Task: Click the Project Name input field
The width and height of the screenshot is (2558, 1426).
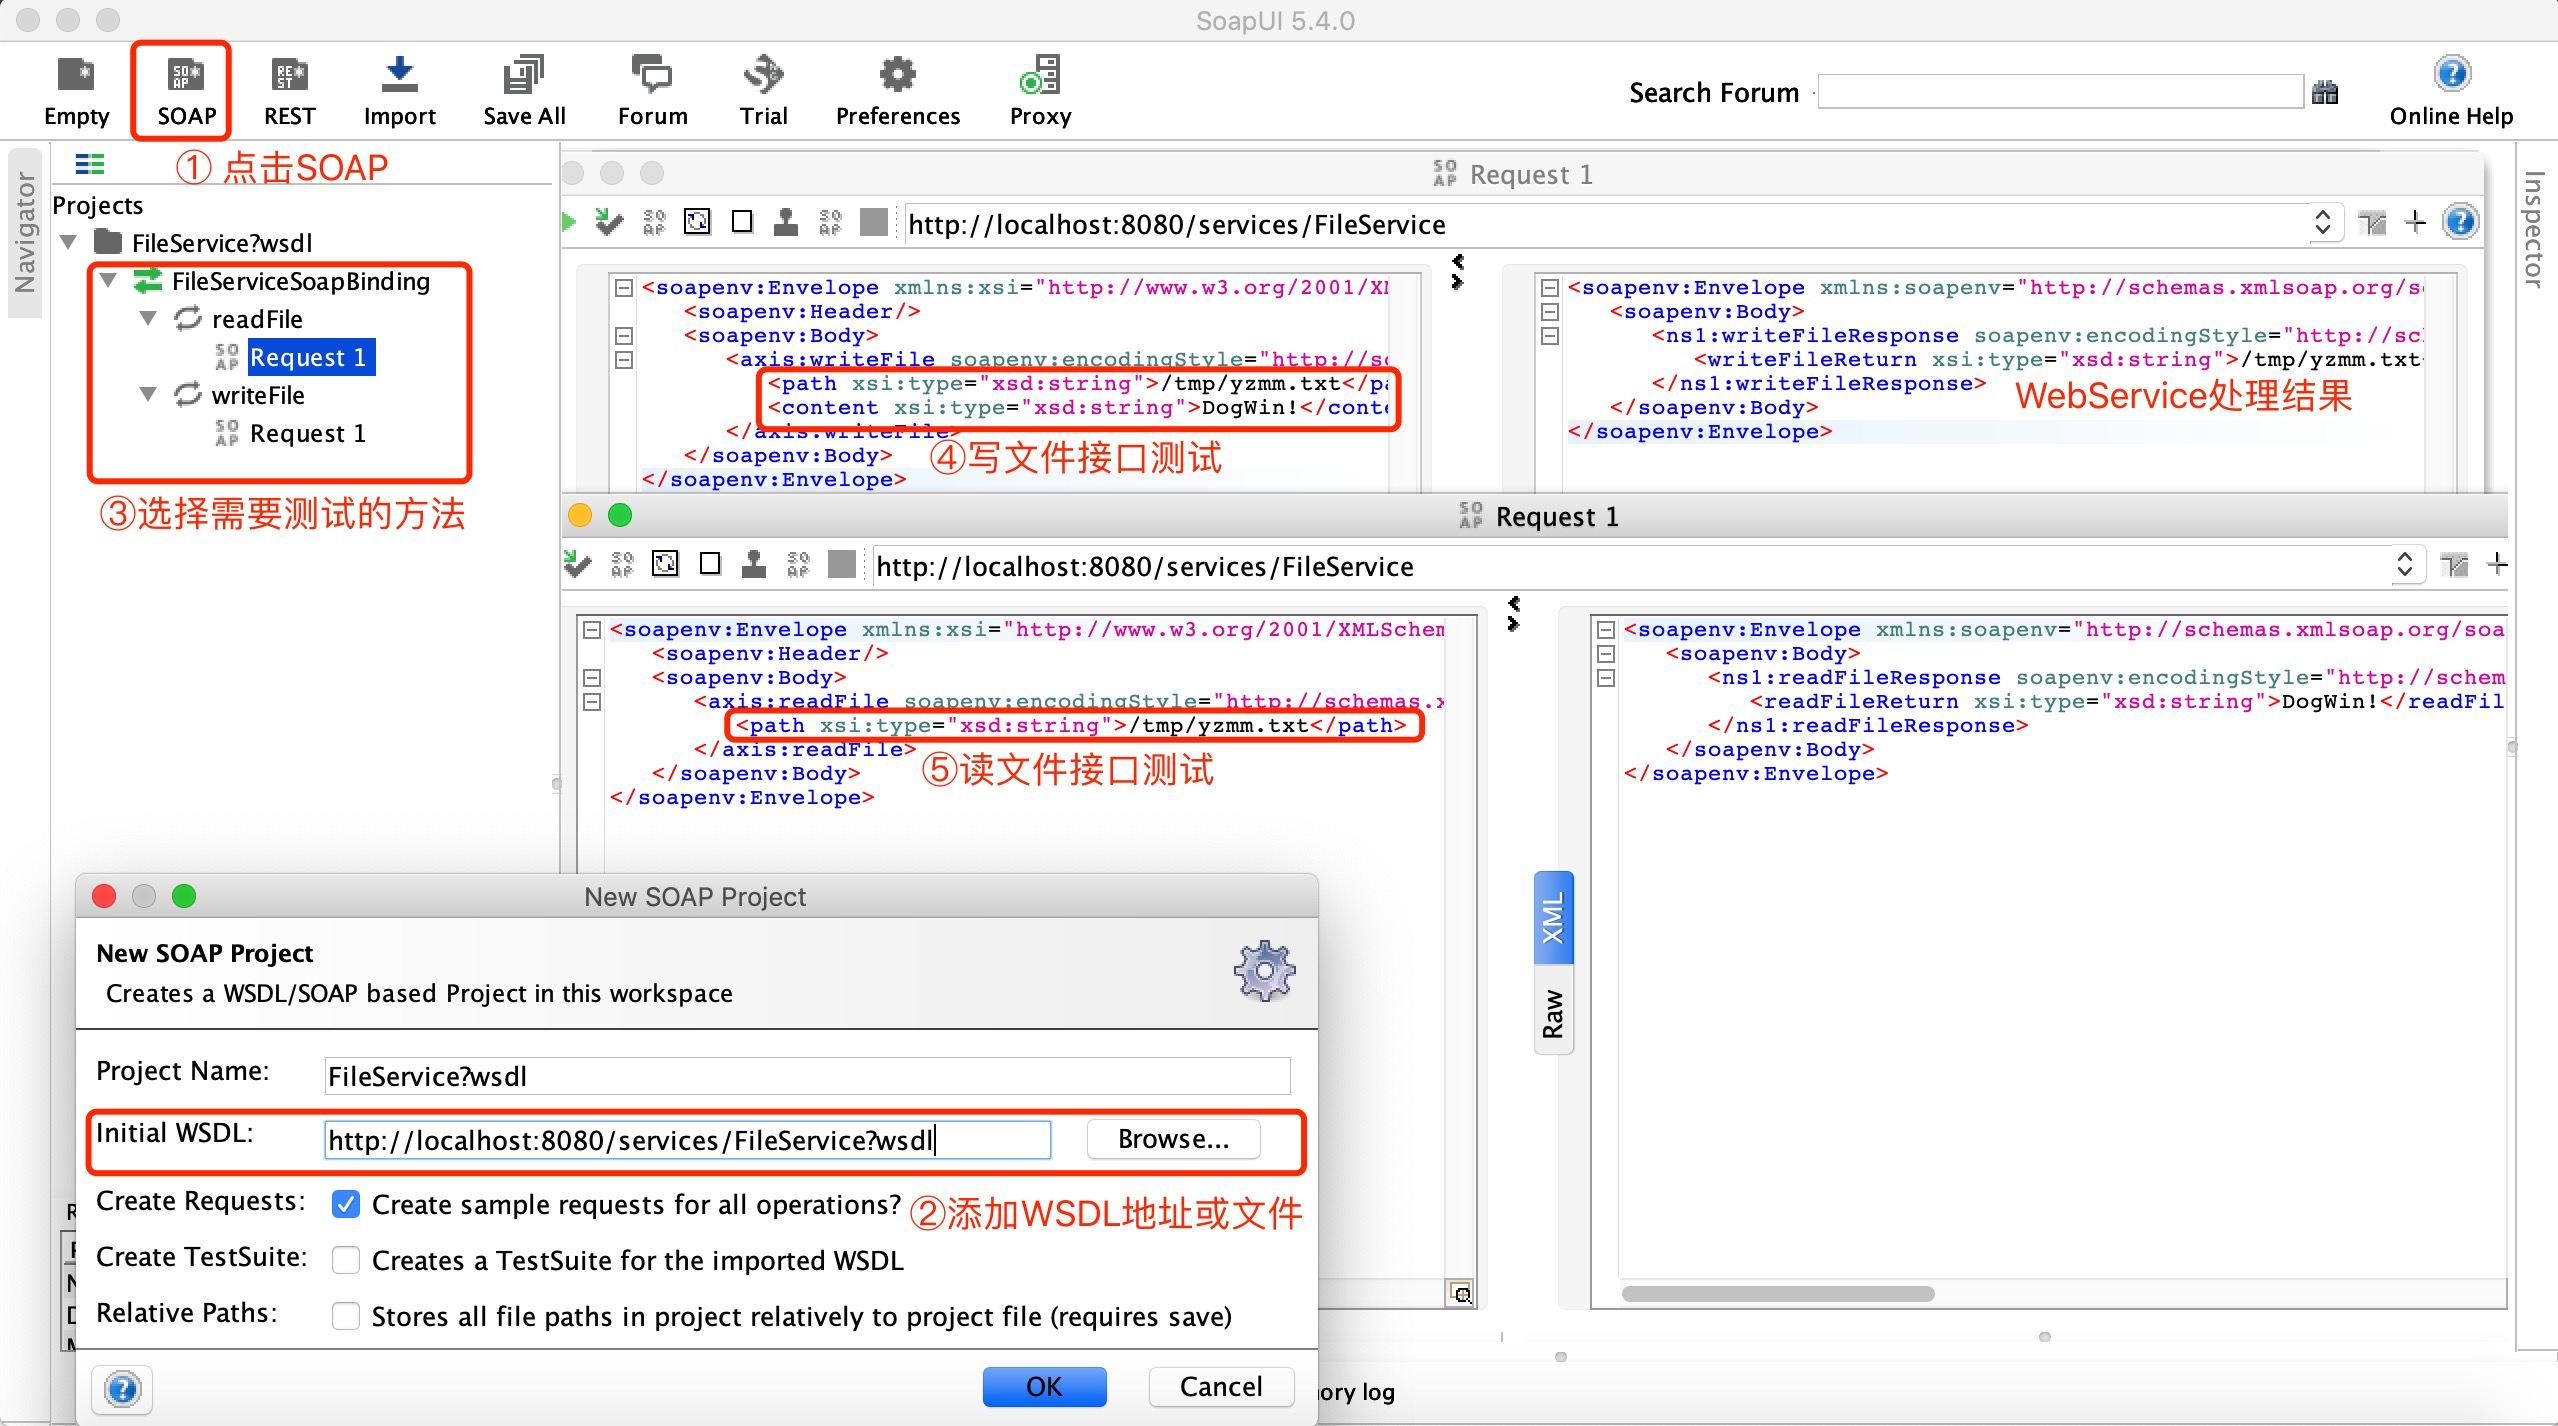Action: (806, 1076)
